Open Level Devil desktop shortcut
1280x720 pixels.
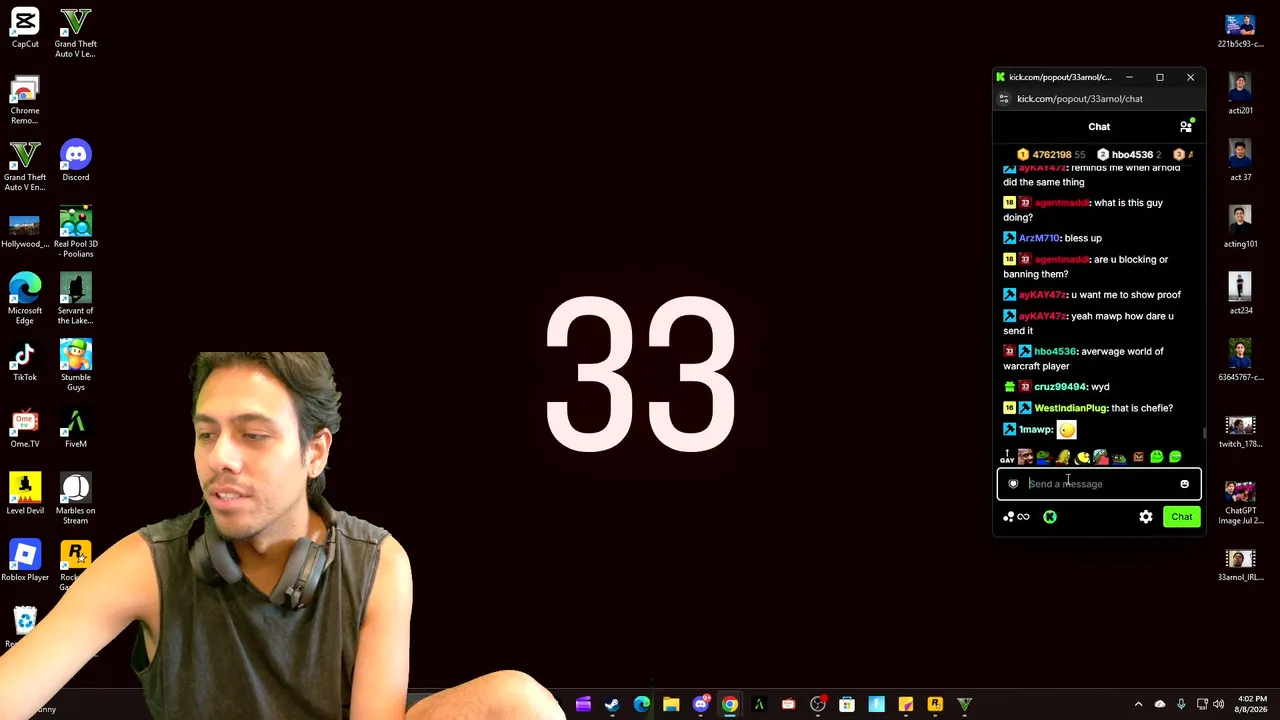pos(25,496)
